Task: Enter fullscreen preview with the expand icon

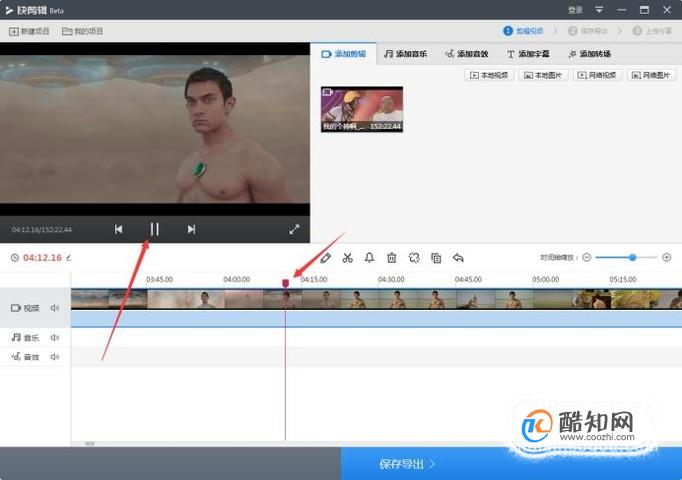Action: point(294,229)
